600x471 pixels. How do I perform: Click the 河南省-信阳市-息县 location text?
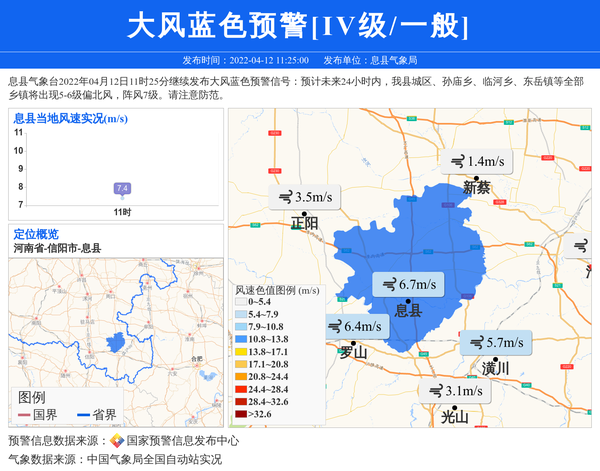[57, 248]
